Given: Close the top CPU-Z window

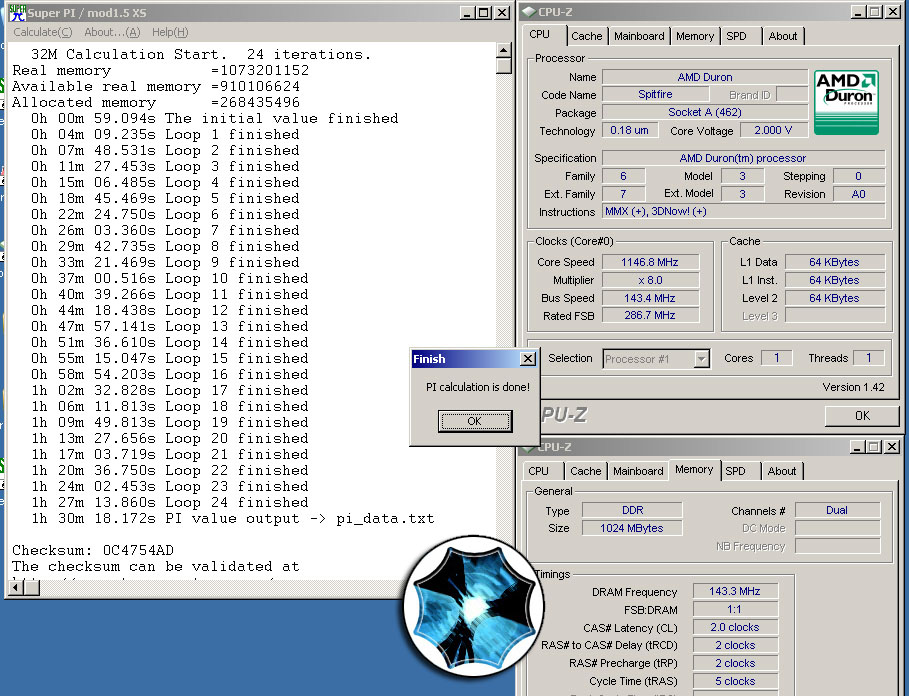Looking at the screenshot, I should tap(893, 12).
